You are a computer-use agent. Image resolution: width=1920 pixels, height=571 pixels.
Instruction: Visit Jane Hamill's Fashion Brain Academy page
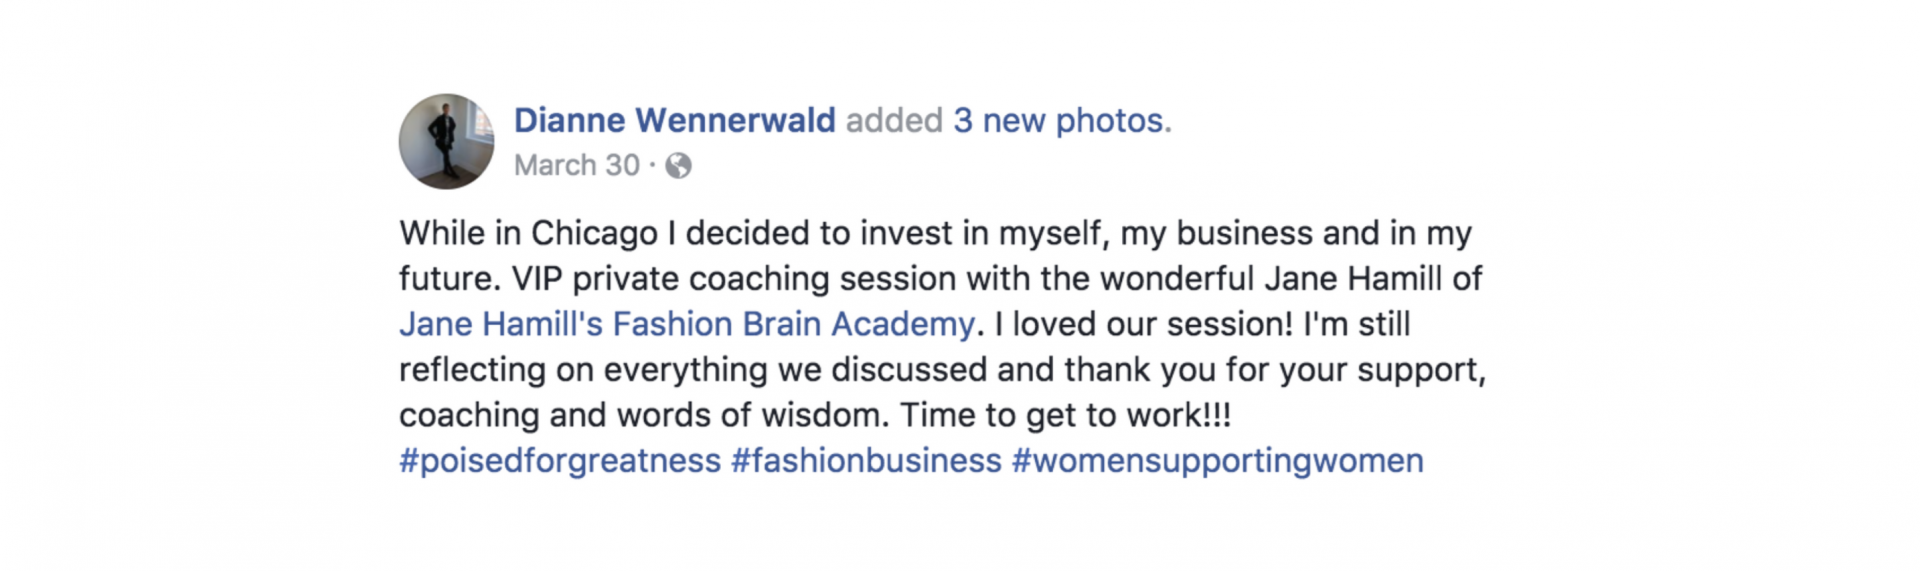click(x=686, y=324)
